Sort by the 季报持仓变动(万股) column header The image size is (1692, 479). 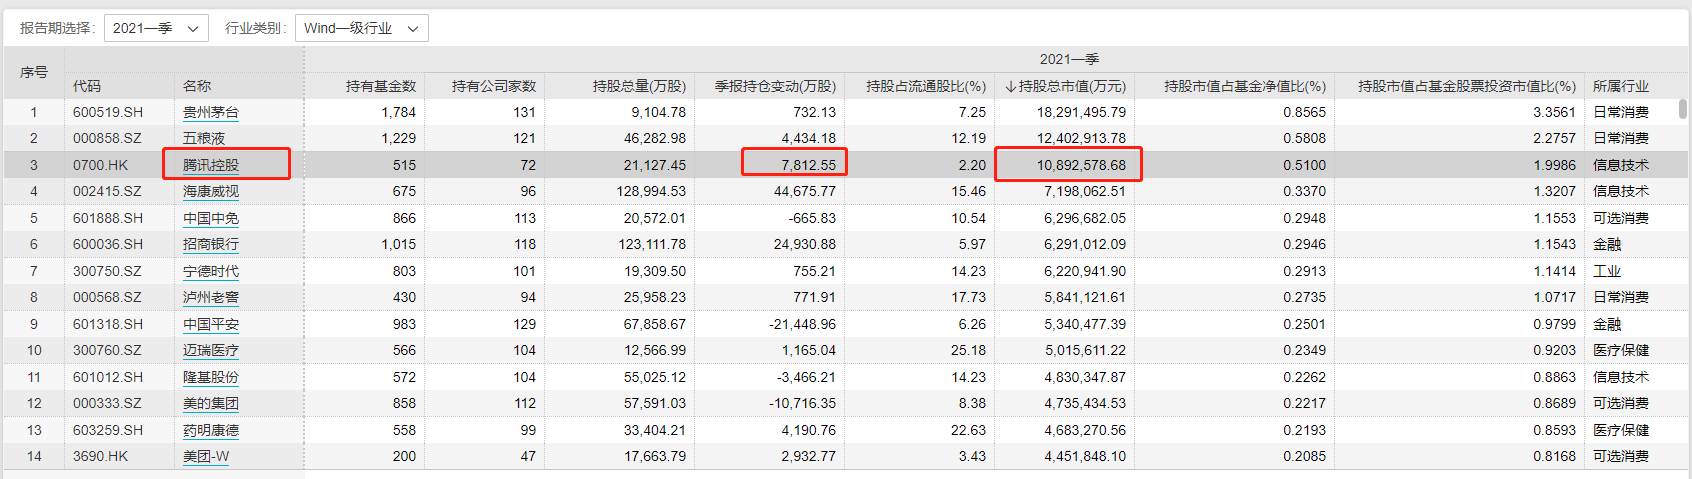coord(775,86)
